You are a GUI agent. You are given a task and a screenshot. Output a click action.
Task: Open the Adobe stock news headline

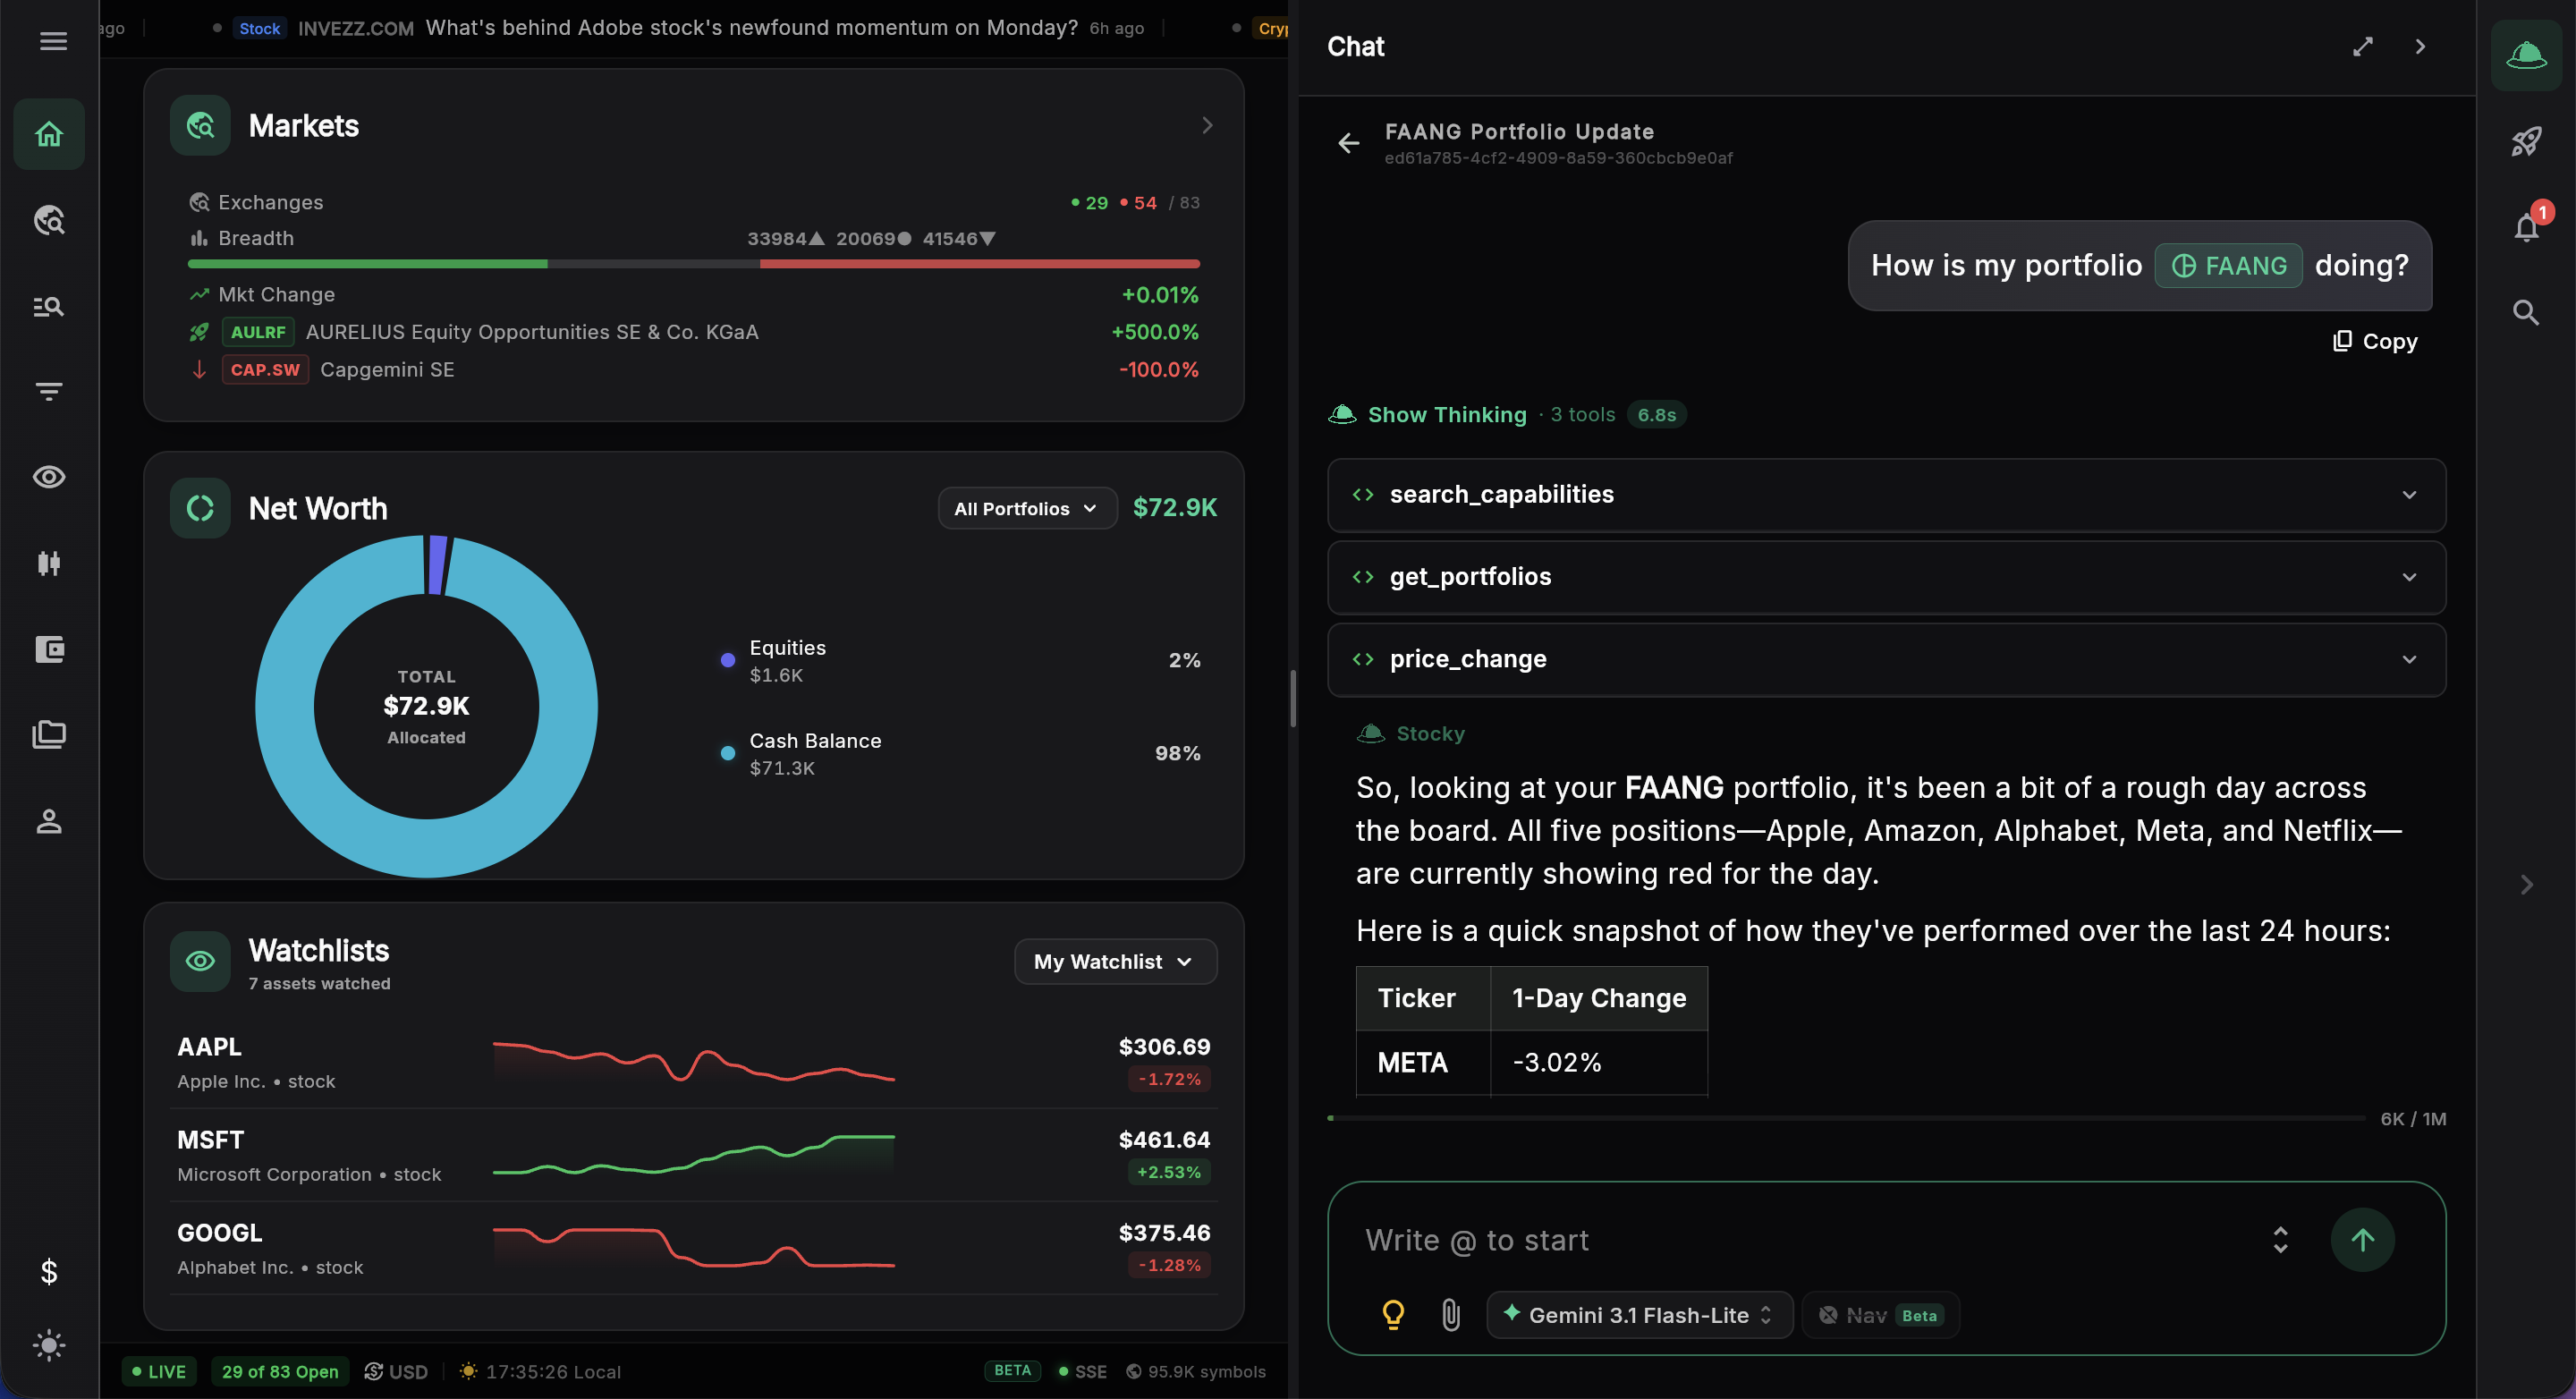[751, 28]
